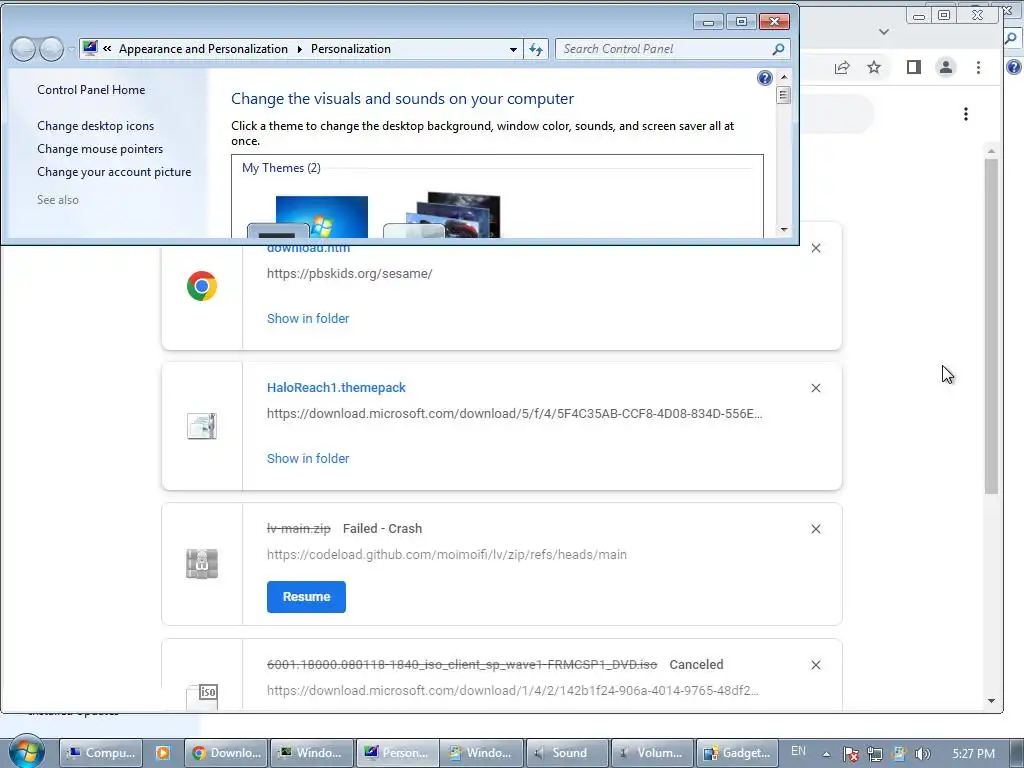Screen dimensions: 1024x768
Task: Switch to the Personalization taskbar button
Action: pyautogui.click(x=397, y=753)
